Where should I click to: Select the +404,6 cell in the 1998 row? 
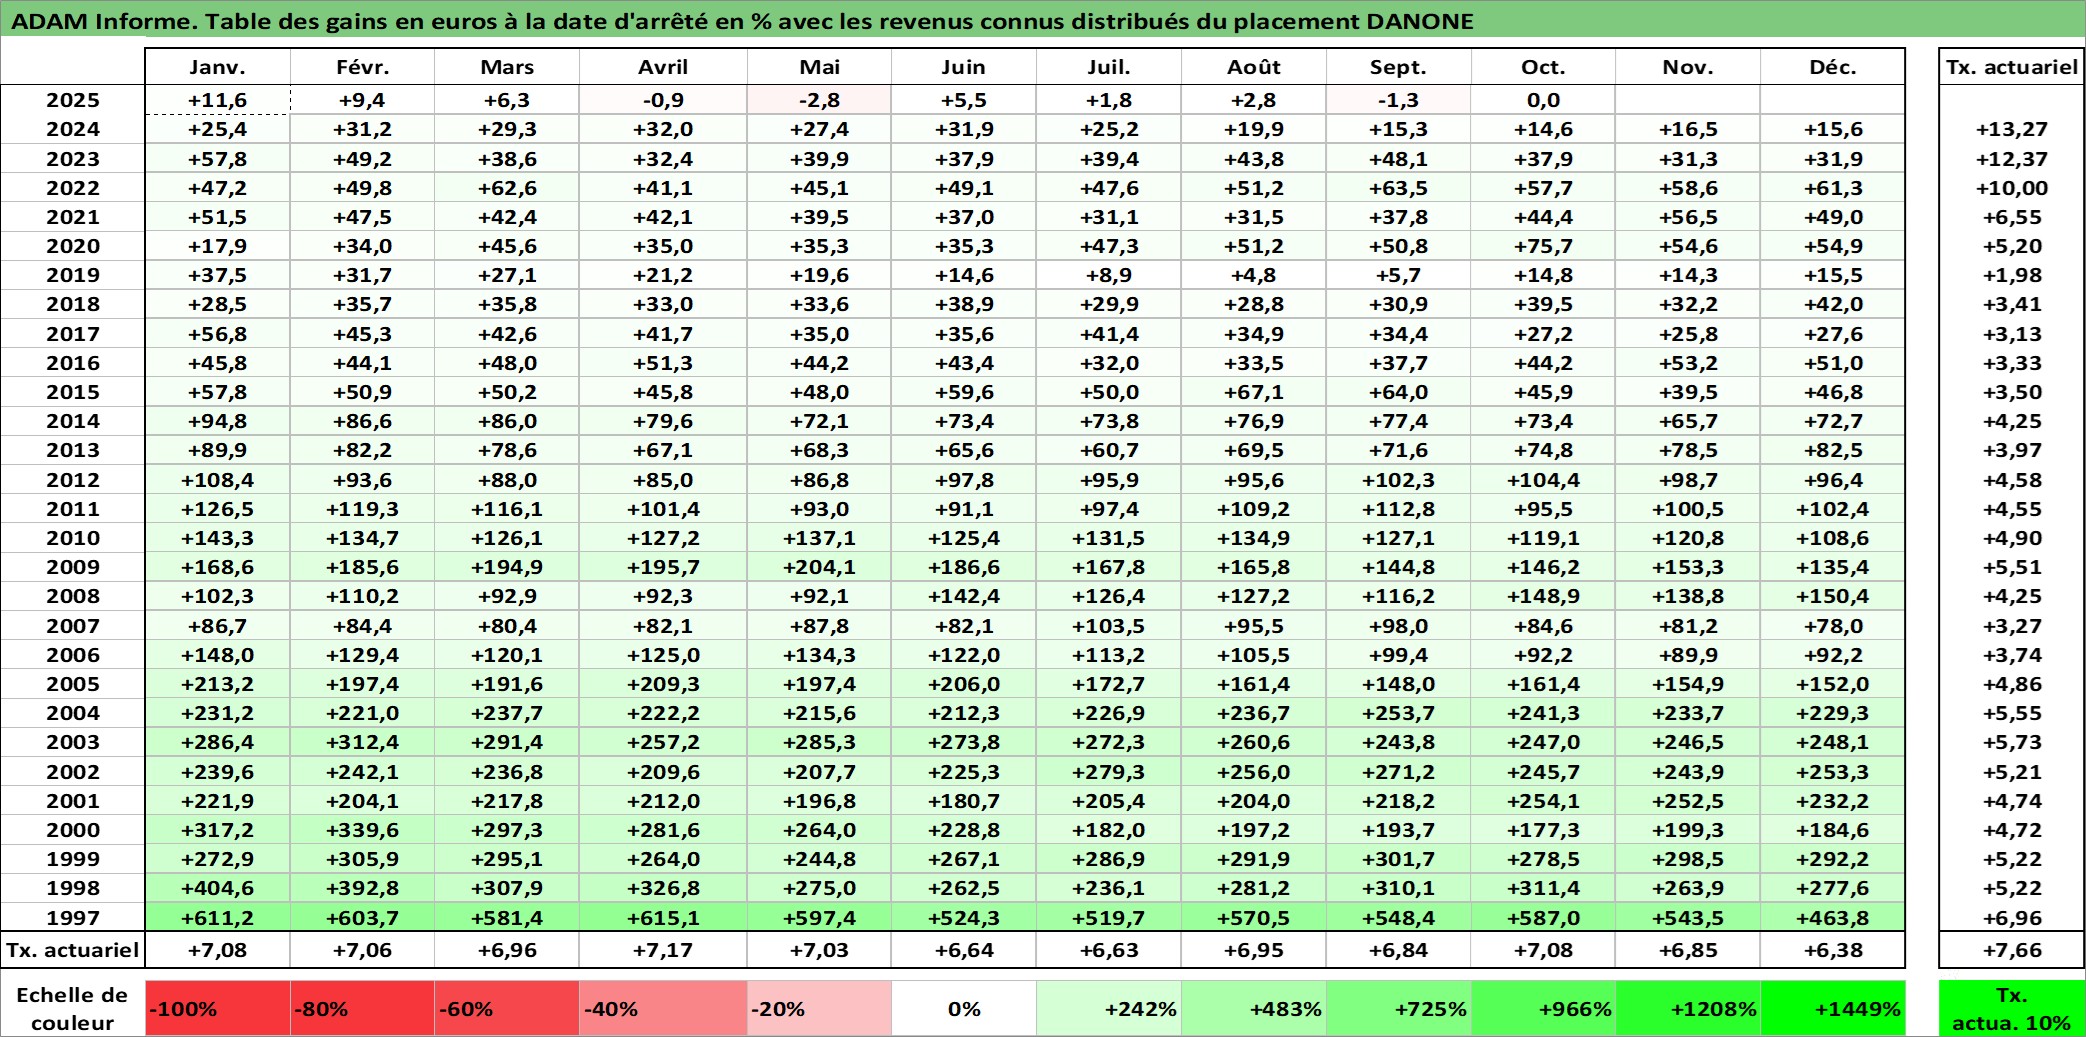pyautogui.click(x=218, y=888)
